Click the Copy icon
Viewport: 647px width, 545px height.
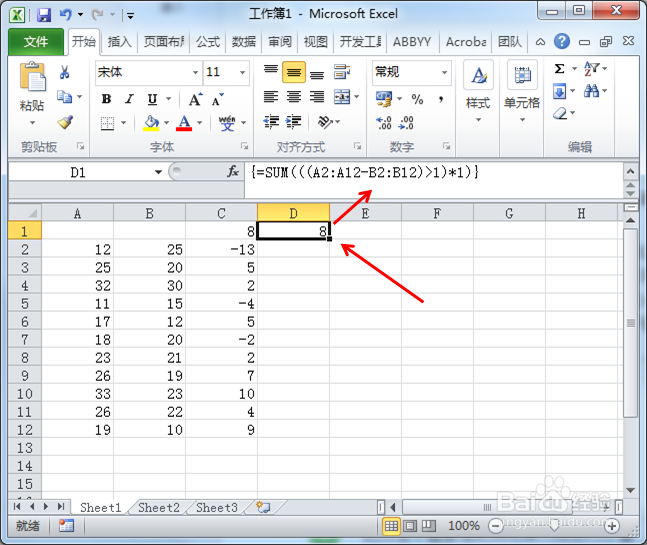click(x=65, y=97)
